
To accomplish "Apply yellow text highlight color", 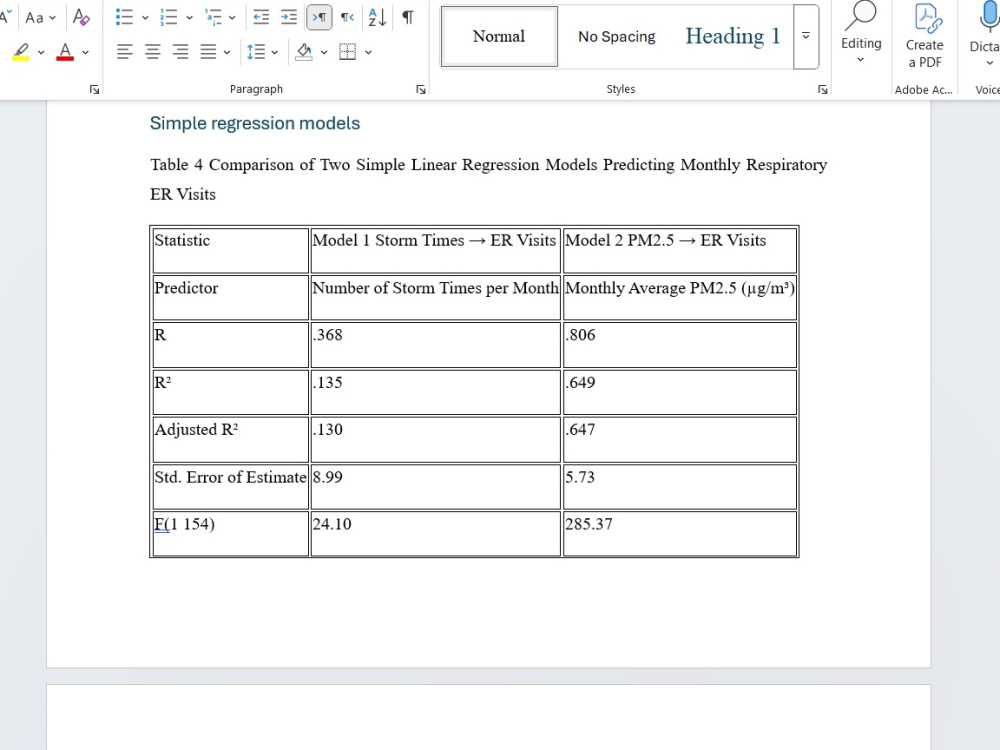I will (21, 52).
